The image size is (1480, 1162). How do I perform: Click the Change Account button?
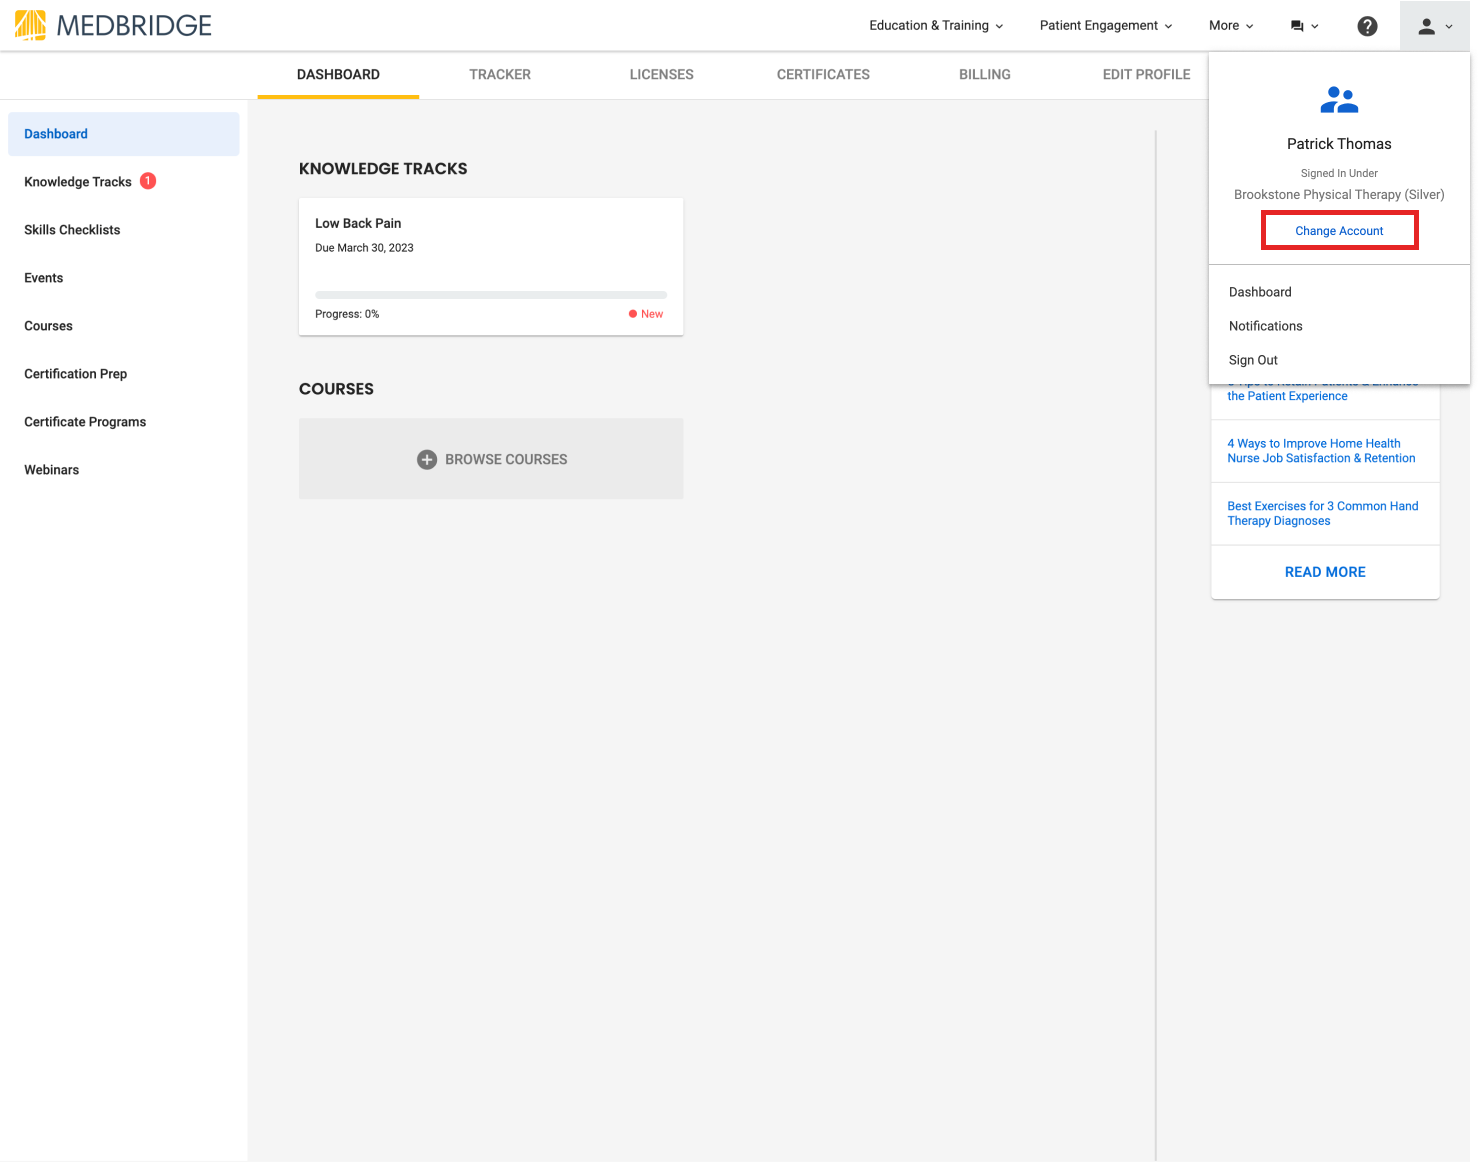pos(1339,230)
